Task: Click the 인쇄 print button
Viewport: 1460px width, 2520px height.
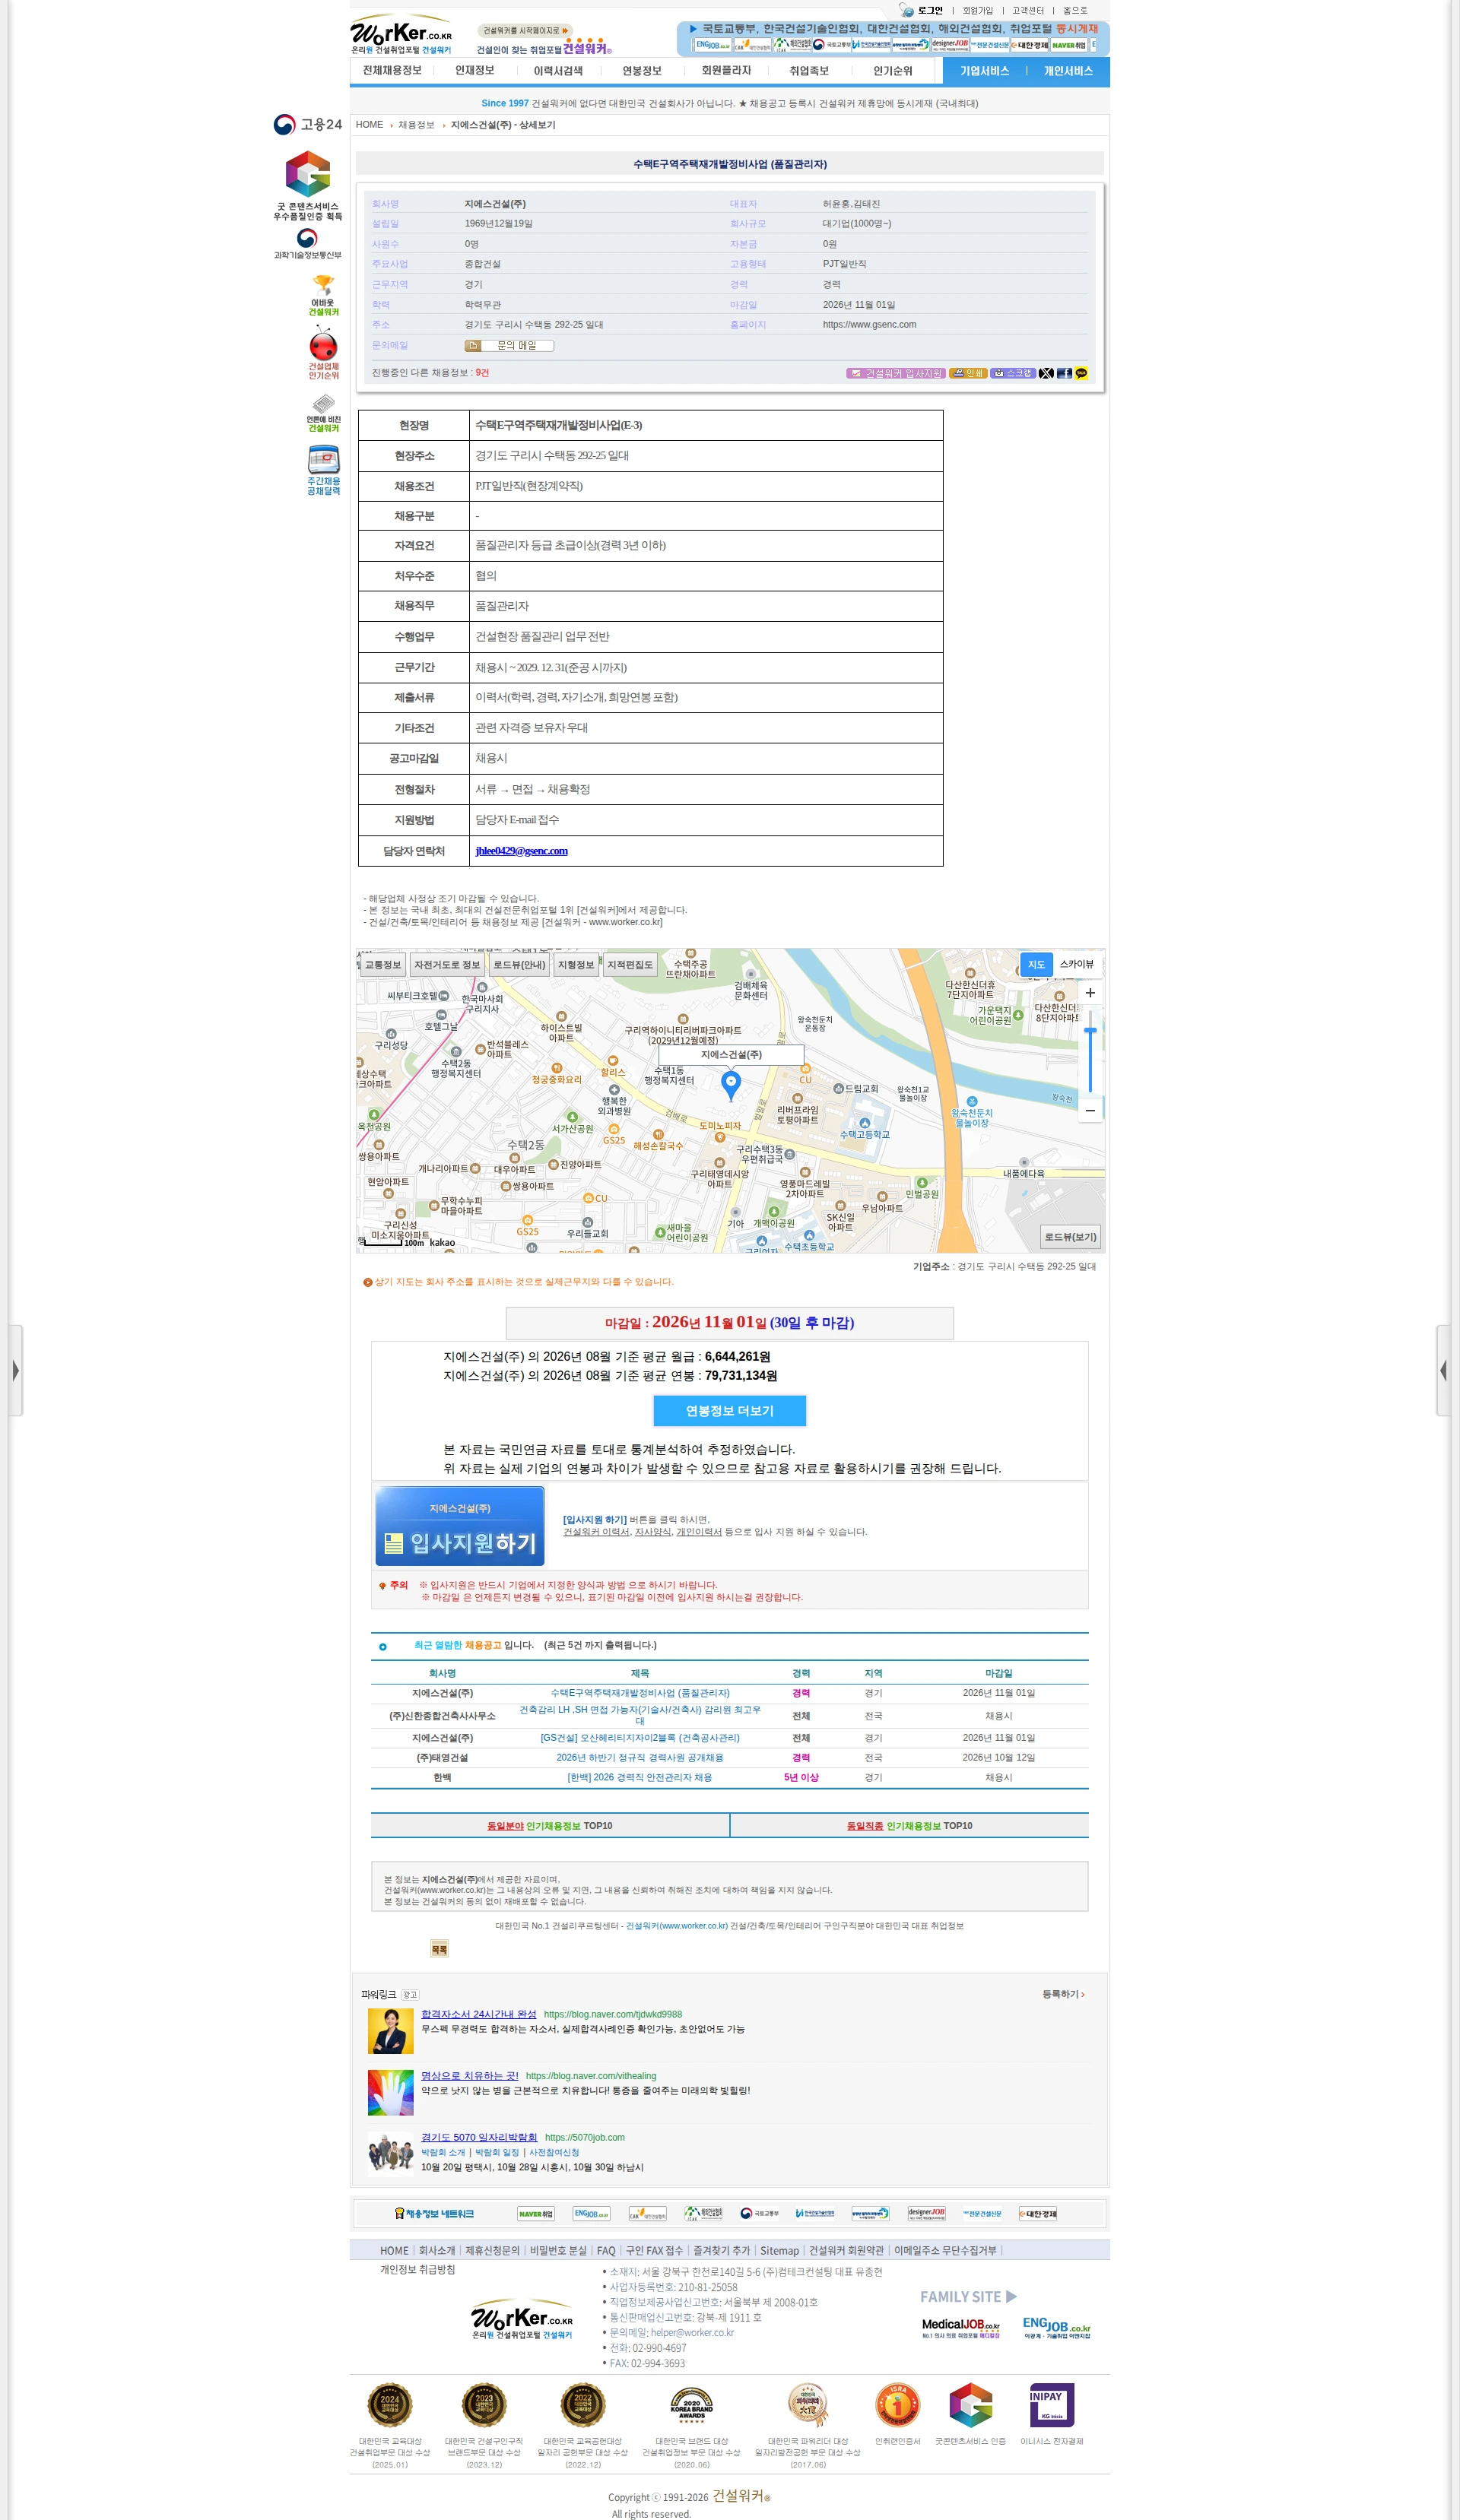Action: tap(967, 373)
